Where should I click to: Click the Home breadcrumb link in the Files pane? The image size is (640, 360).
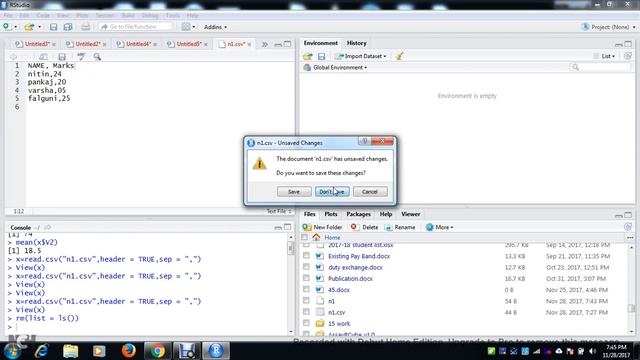click(x=332, y=238)
